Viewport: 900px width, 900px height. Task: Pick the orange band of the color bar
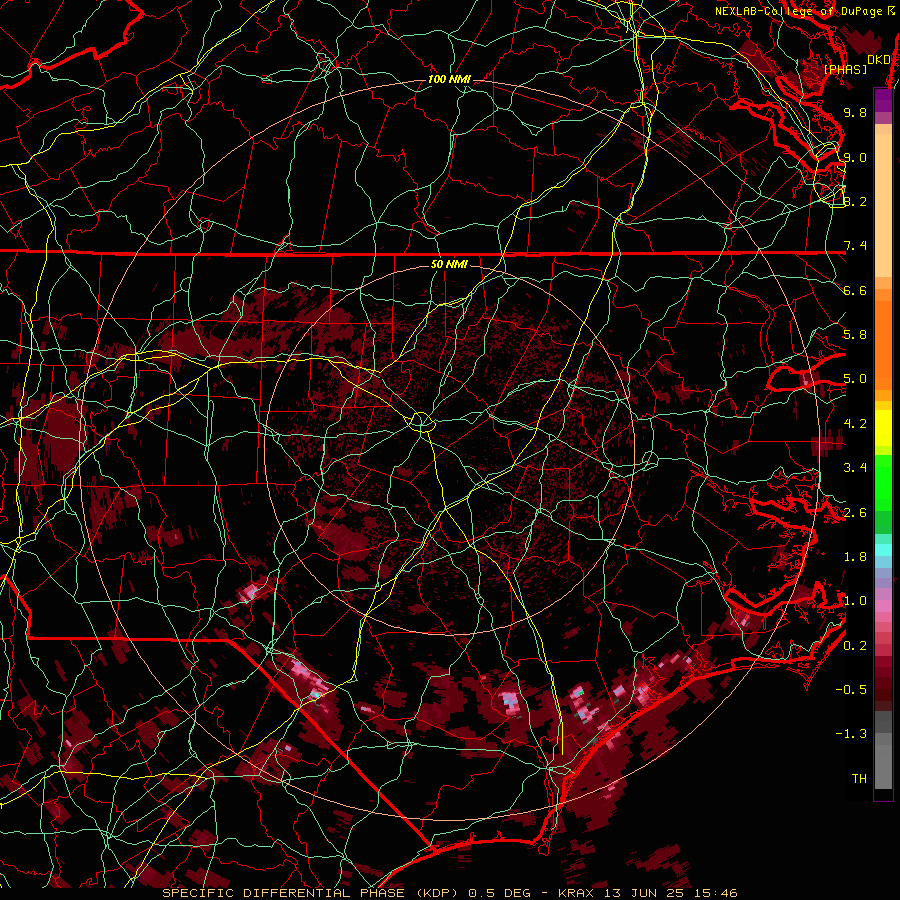[x=883, y=344]
